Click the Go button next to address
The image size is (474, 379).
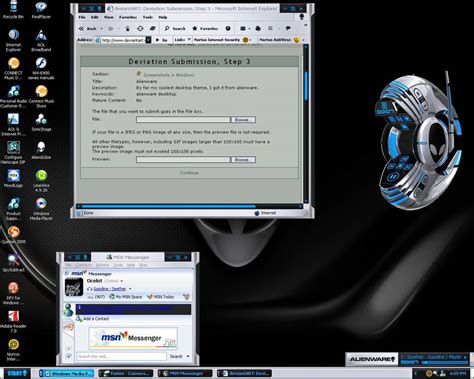tap(162, 40)
